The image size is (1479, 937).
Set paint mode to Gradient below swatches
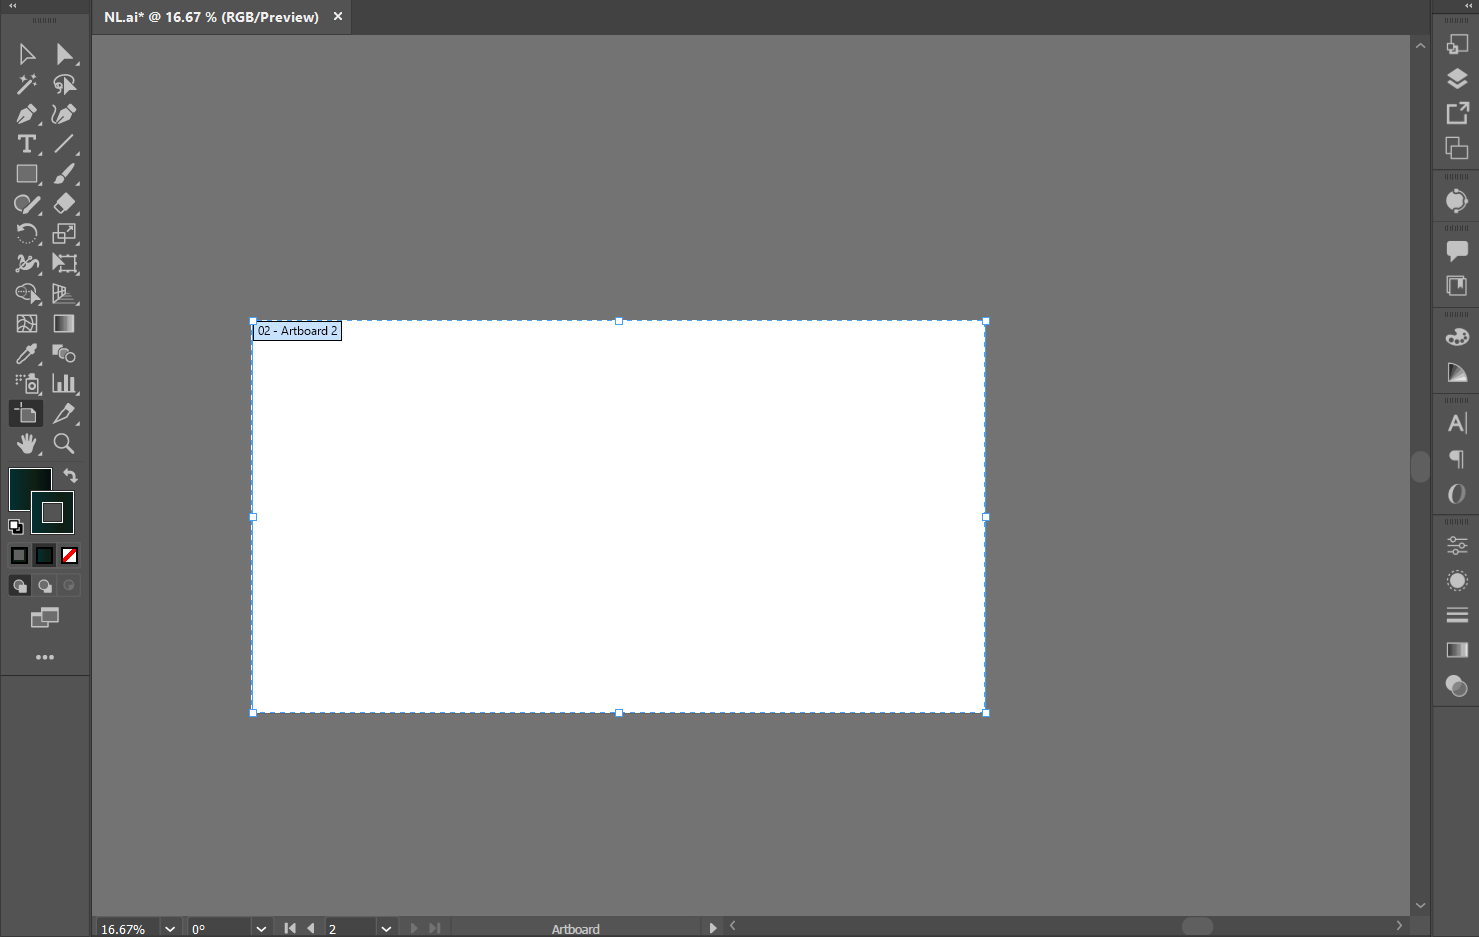tap(44, 555)
